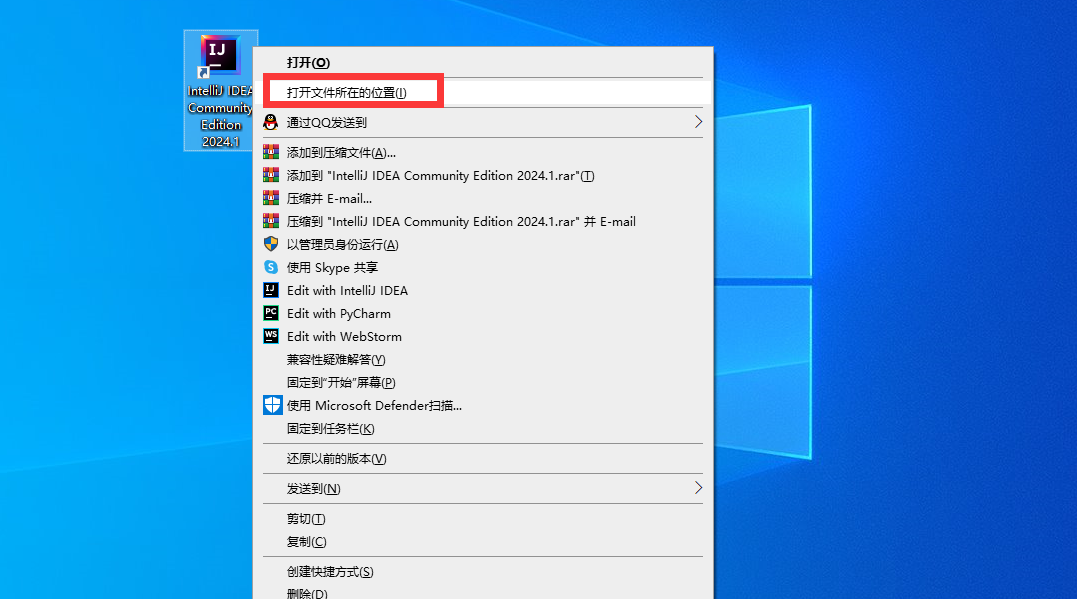Choose 添加到压缩文件(A)... option

pyautogui.click(x=484, y=152)
